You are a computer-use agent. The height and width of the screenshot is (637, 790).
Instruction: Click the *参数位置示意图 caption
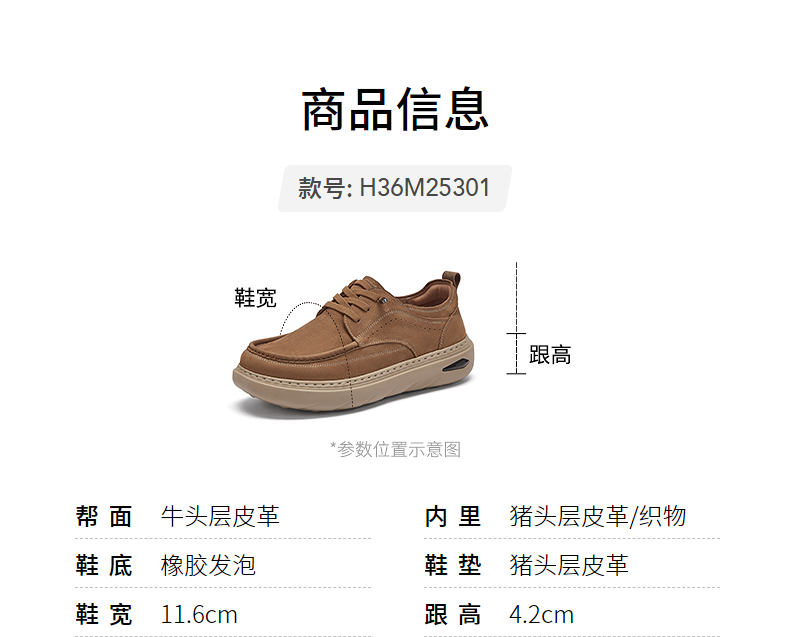tap(396, 449)
